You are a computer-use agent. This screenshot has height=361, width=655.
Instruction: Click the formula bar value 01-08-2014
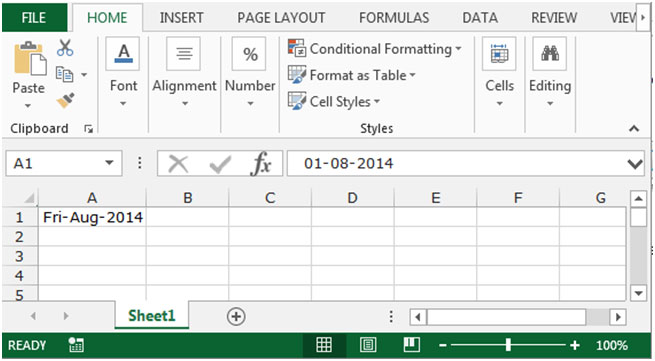(x=349, y=163)
